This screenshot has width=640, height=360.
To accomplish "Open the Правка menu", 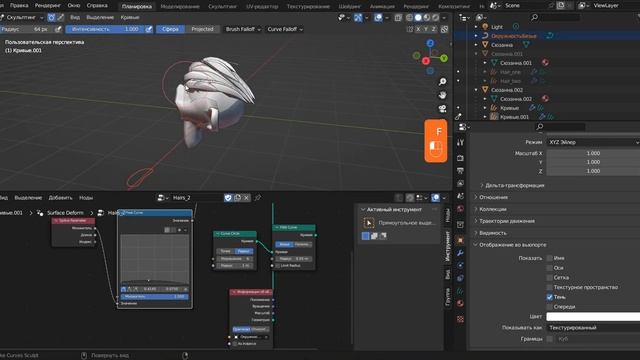I will tap(19, 6).
